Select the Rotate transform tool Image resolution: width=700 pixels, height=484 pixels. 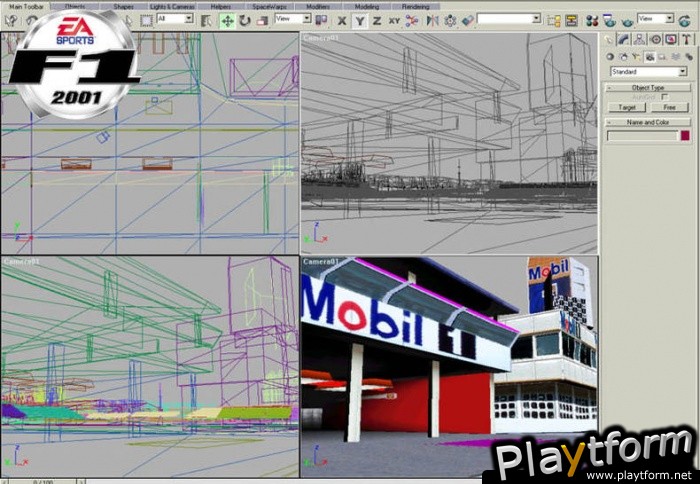(x=245, y=21)
